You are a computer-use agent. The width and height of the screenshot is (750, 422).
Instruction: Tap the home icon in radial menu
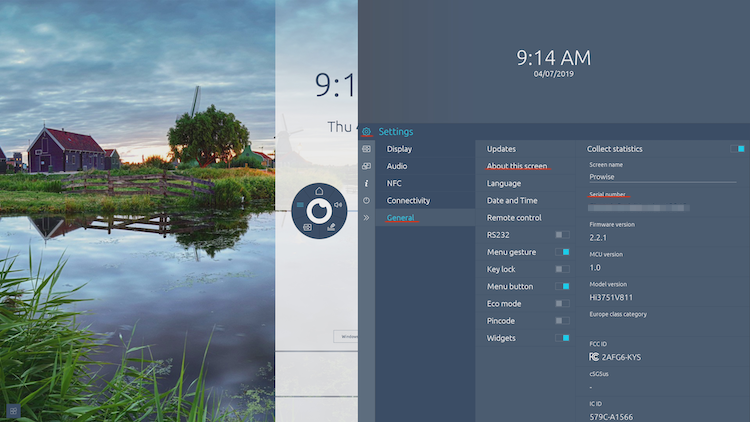coord(319,190)
